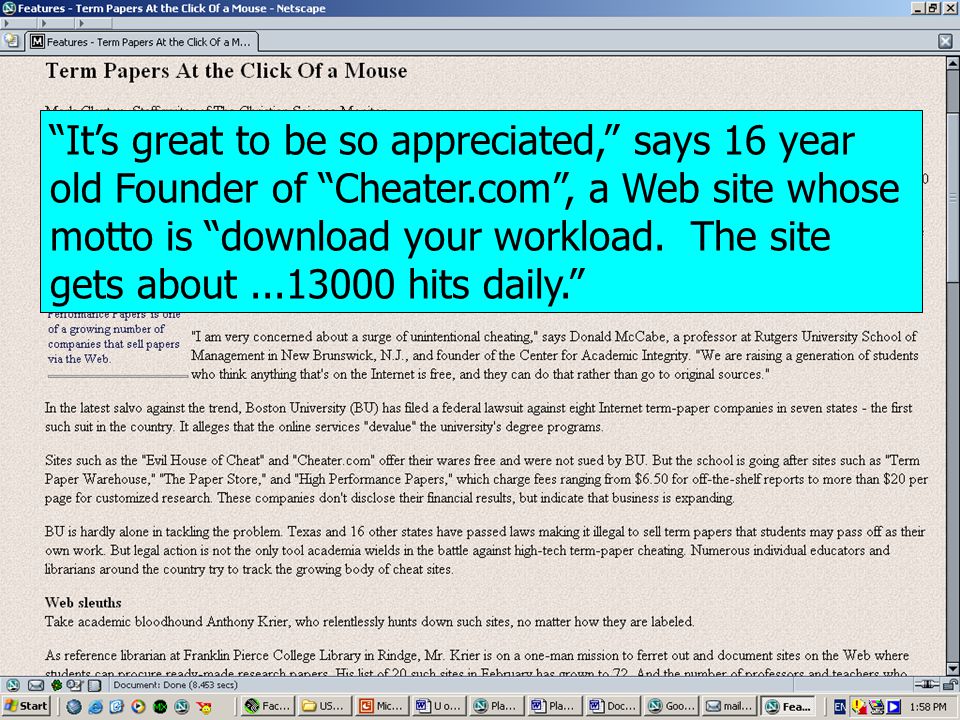Viewport: 960px width, 720px height.
Task: Switch to the 'US...' folder taskbar window
Action: coord(326,706)
